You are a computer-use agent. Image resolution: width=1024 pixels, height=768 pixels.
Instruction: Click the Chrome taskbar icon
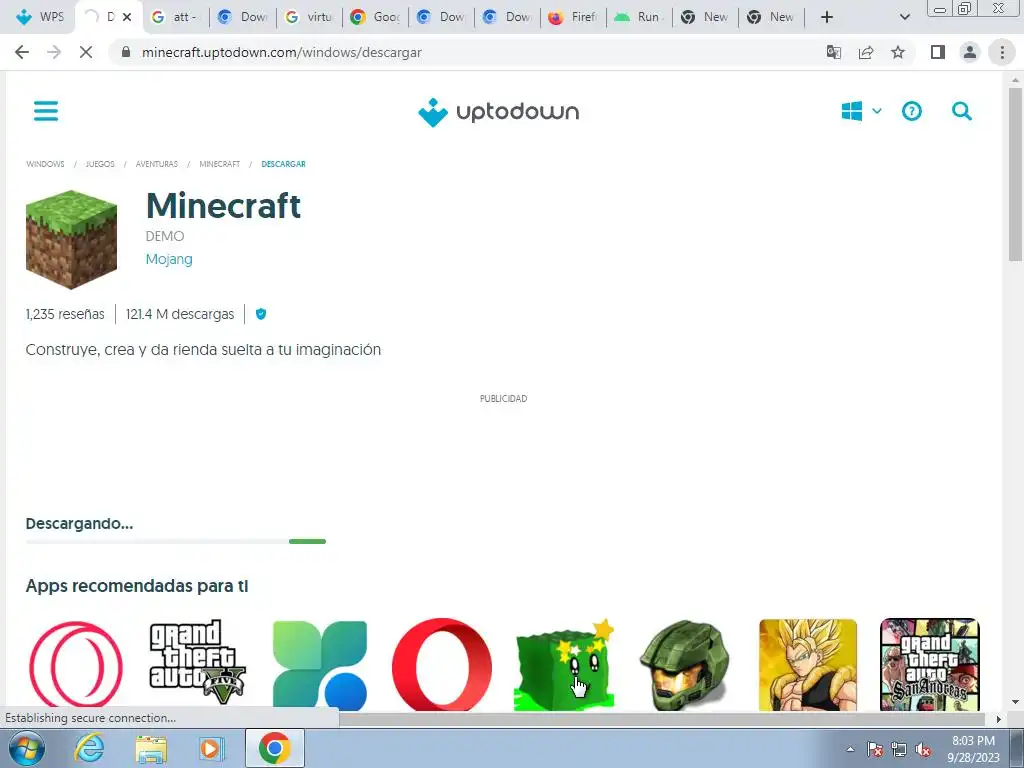click(274, 748)
